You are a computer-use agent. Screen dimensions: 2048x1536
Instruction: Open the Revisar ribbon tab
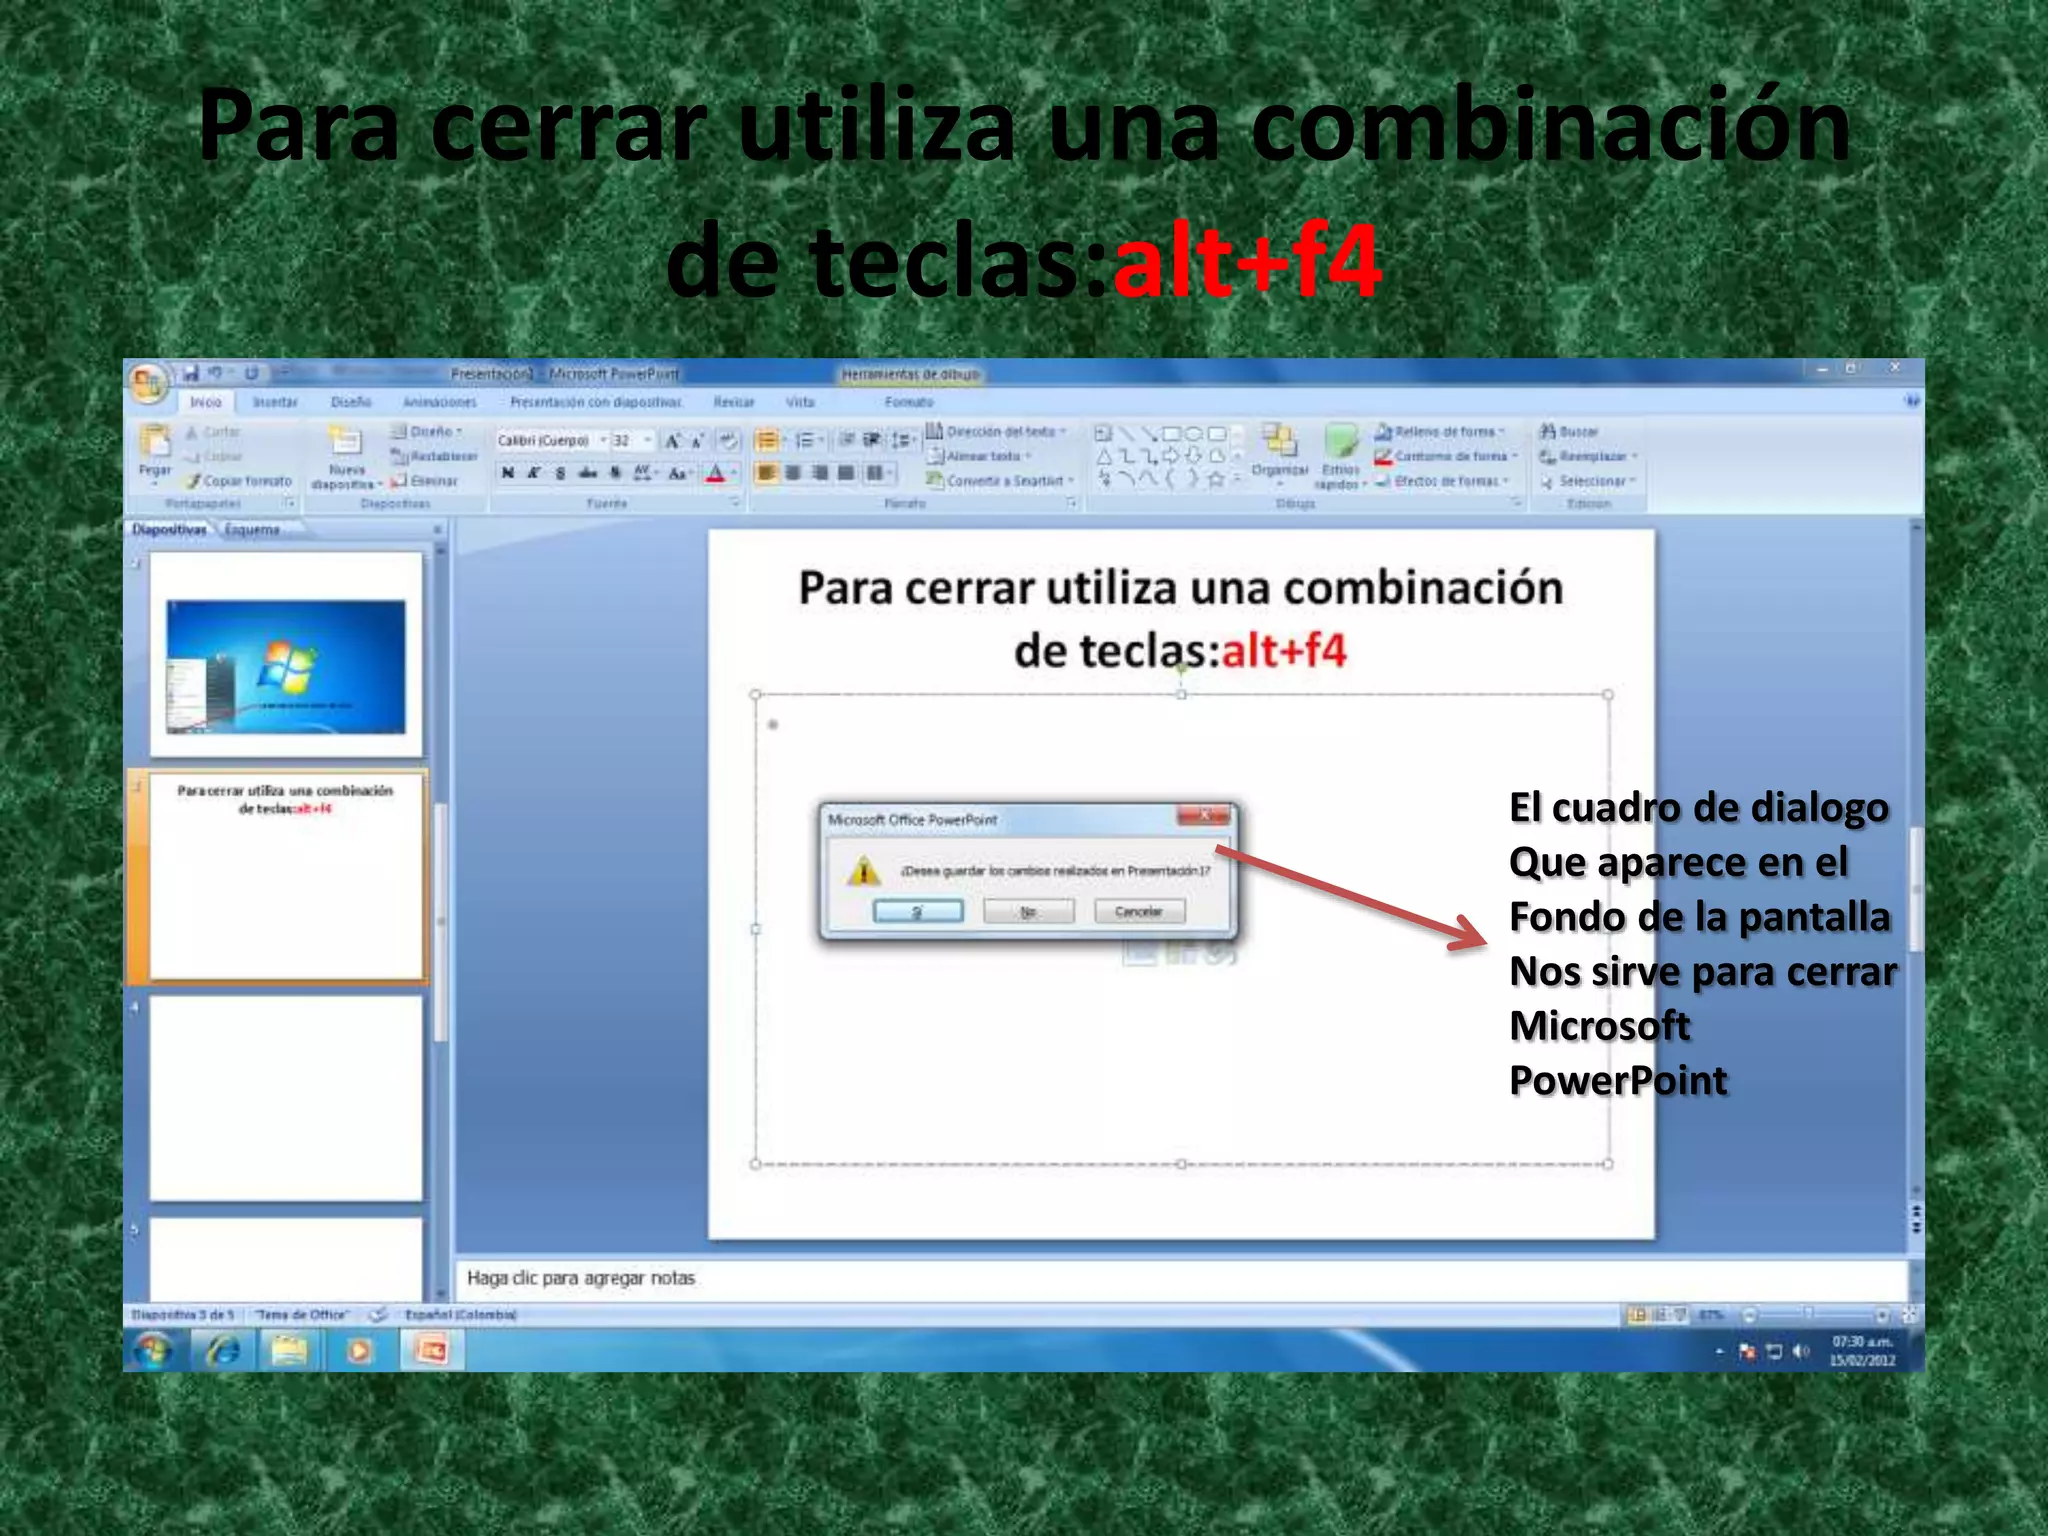734,402
